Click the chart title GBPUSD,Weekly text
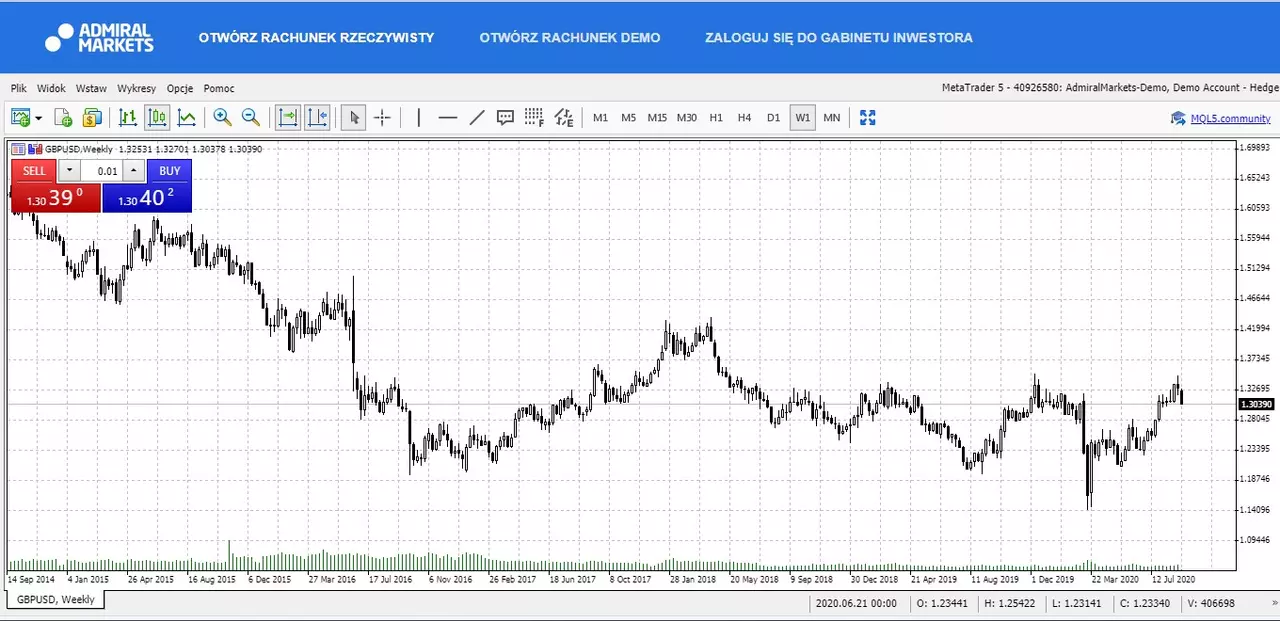 point(79,149)
